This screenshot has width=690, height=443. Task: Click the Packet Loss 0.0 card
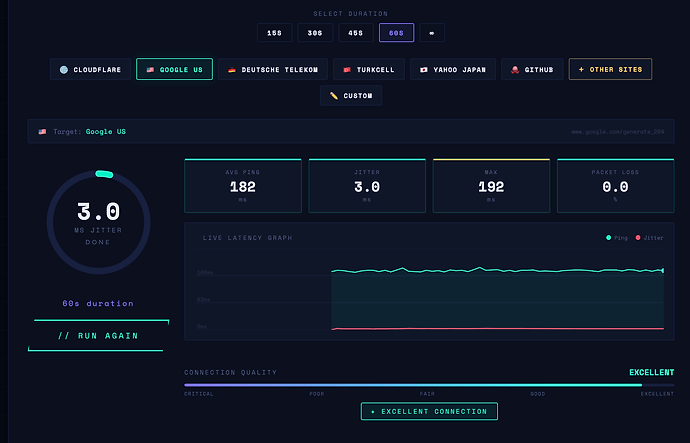(615, 186)
